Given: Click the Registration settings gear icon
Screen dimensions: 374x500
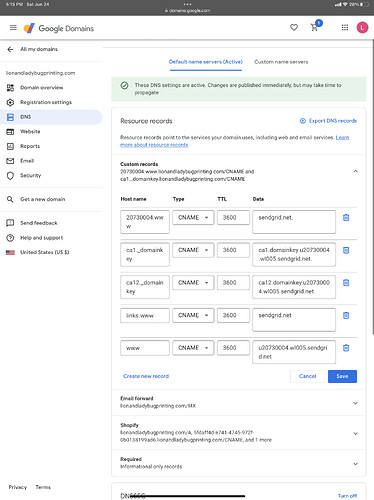Looking at the screenshot, I should click(x=10, y=102).
